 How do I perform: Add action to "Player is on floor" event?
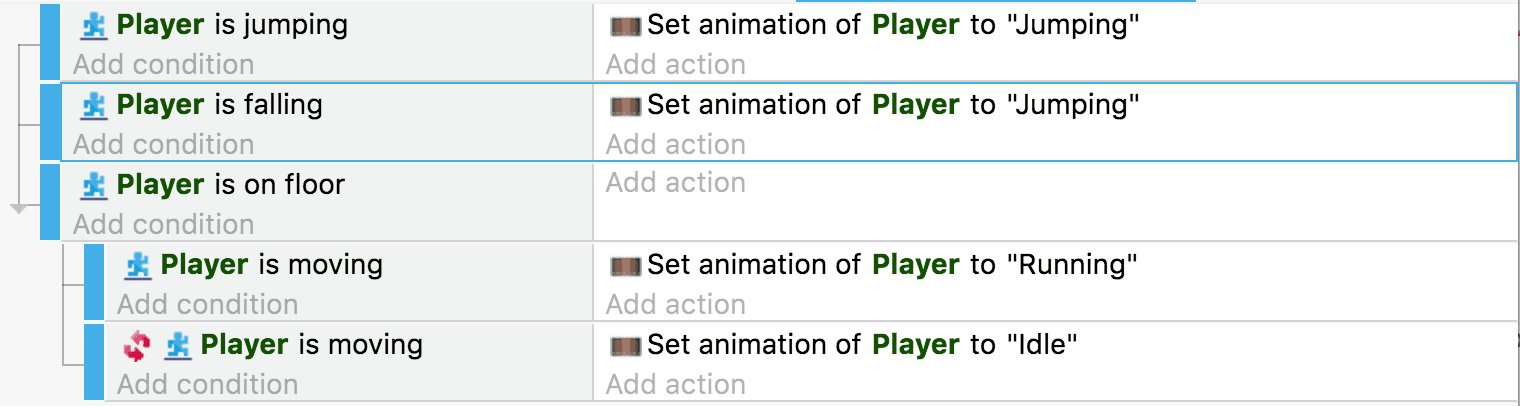click(x=676, y=183)
